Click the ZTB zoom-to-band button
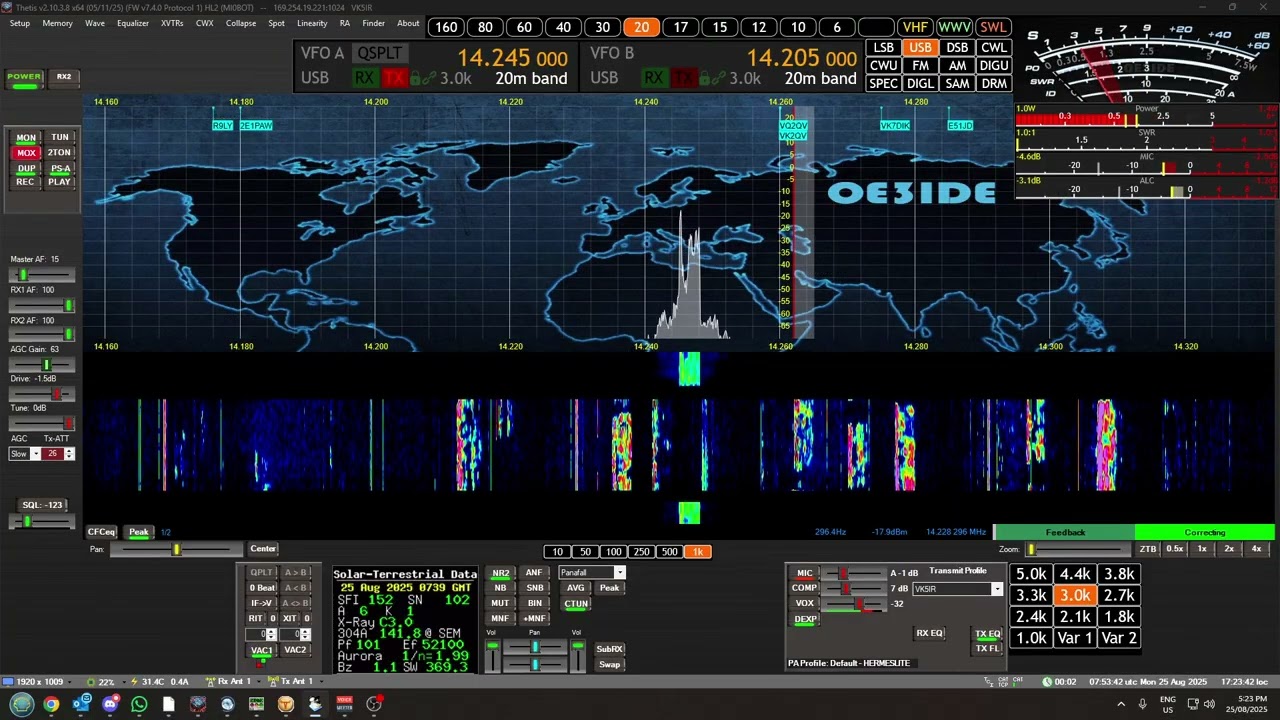Image resolution: width=1280 pixels, height=720 pixels. coord(1148,549)
